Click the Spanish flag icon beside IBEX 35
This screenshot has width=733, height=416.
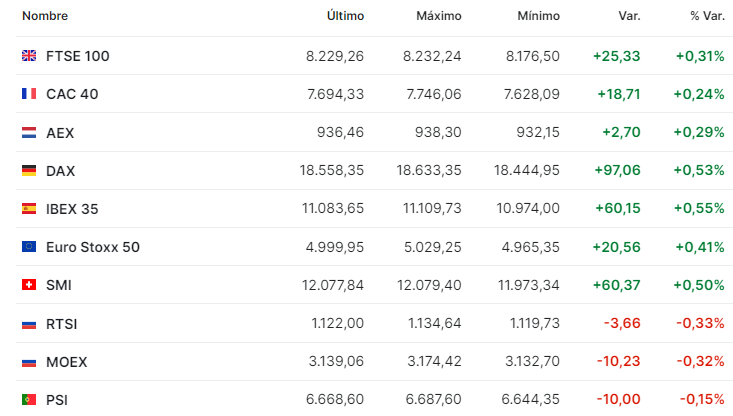coord(29,208)
